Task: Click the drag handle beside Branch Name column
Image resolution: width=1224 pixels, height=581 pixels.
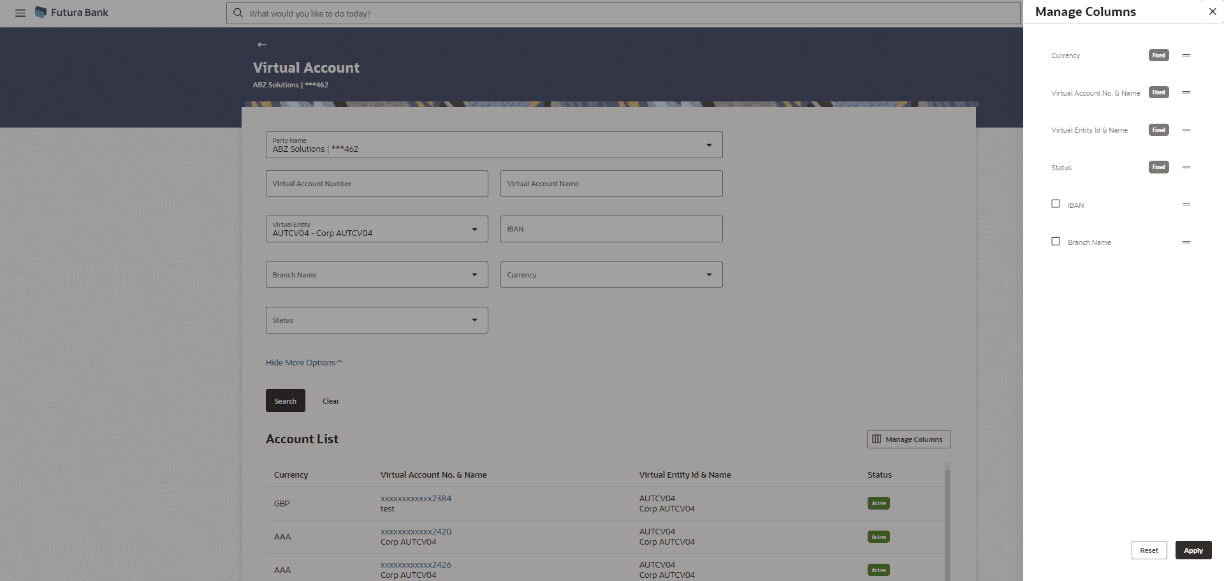Action: click(1186, 241)
